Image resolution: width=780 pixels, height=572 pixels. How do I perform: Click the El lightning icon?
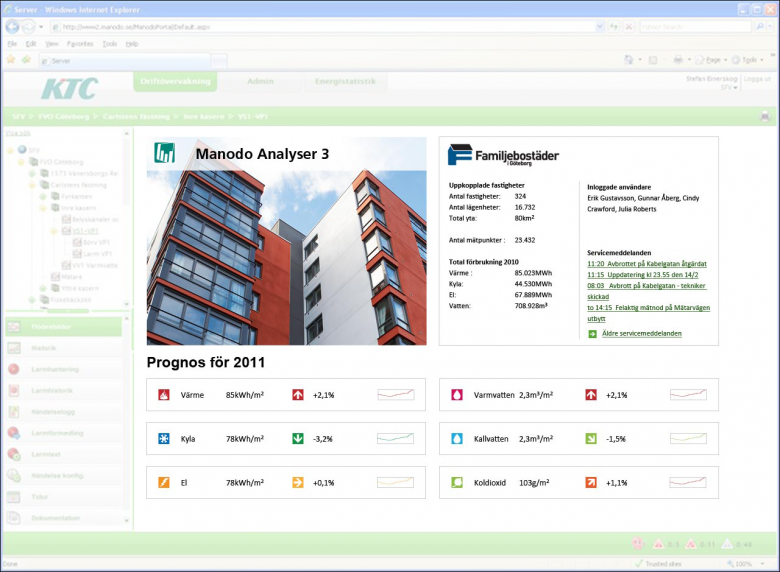point(164,482)
